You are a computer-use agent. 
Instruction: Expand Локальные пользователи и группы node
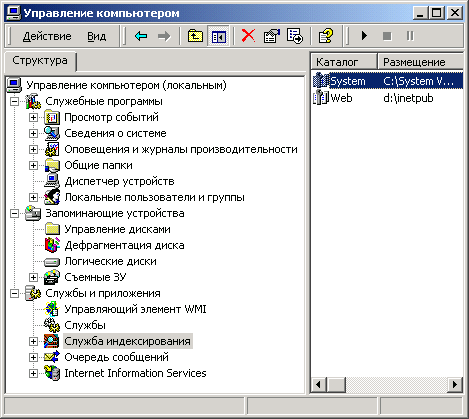click(33, 197)
